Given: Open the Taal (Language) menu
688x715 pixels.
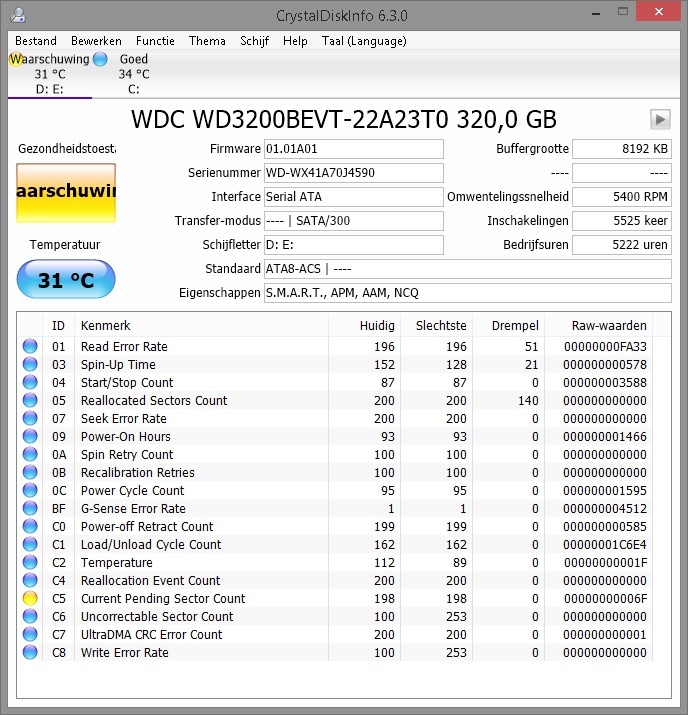Looking at the screenshot, I should coord(364,41).
